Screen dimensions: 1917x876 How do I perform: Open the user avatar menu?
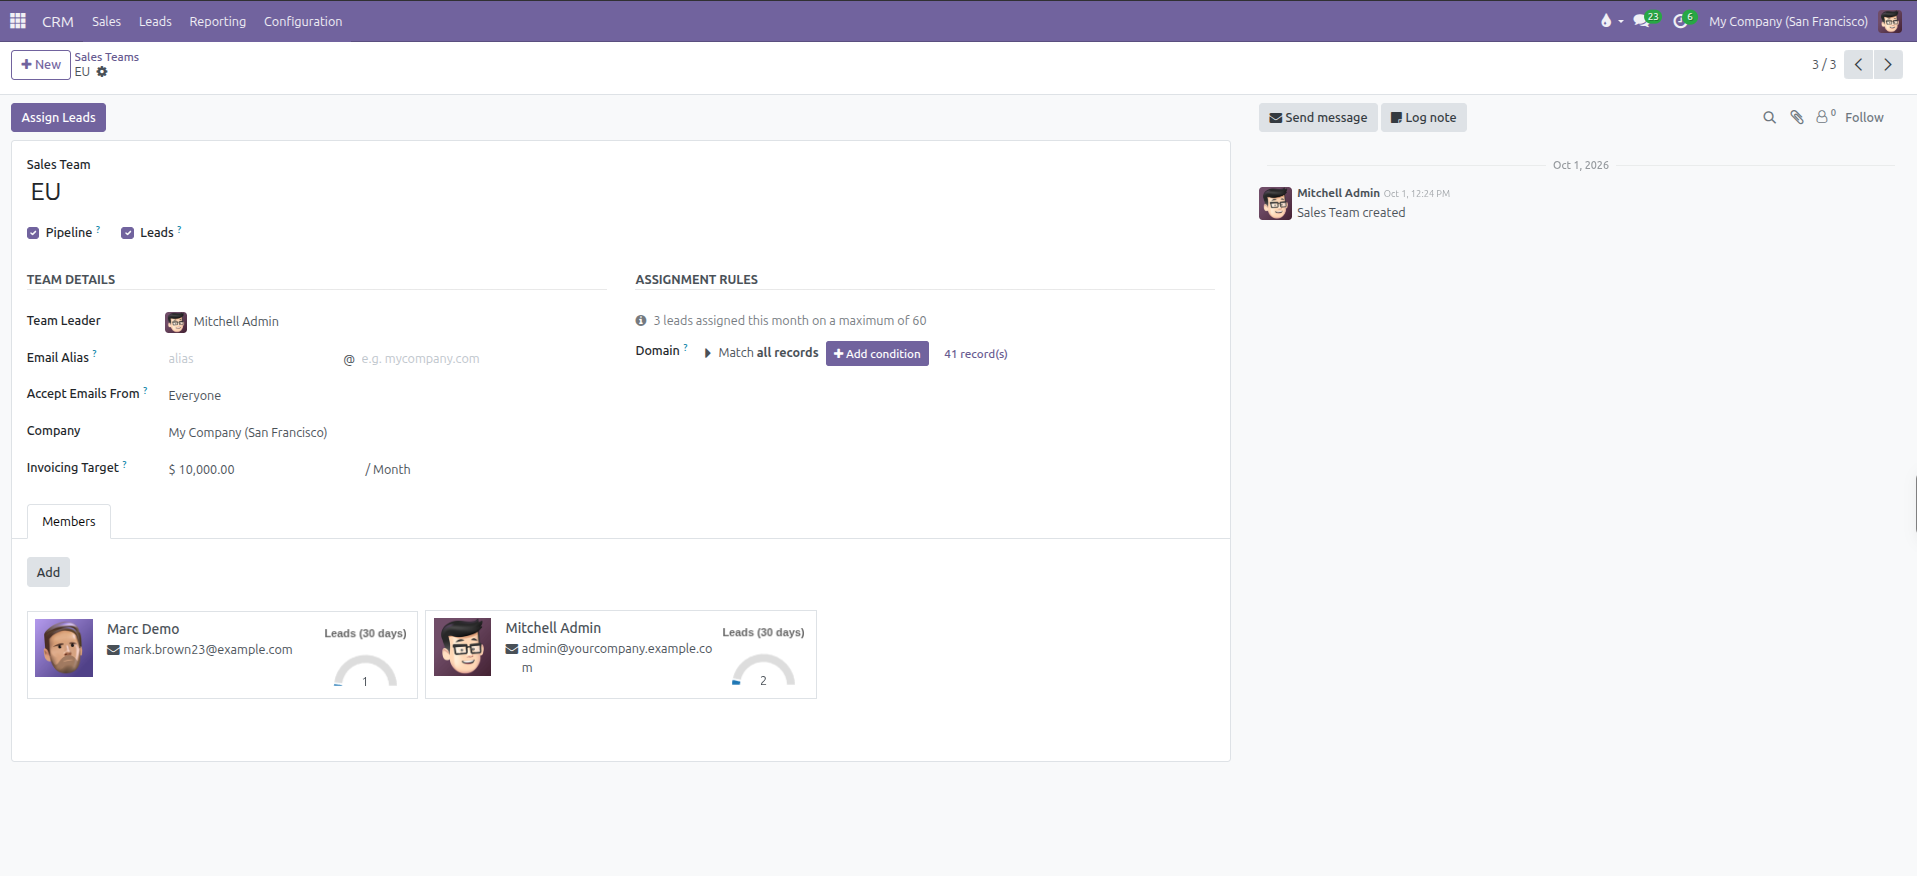pyautogui.click(x=1890, y=21)
